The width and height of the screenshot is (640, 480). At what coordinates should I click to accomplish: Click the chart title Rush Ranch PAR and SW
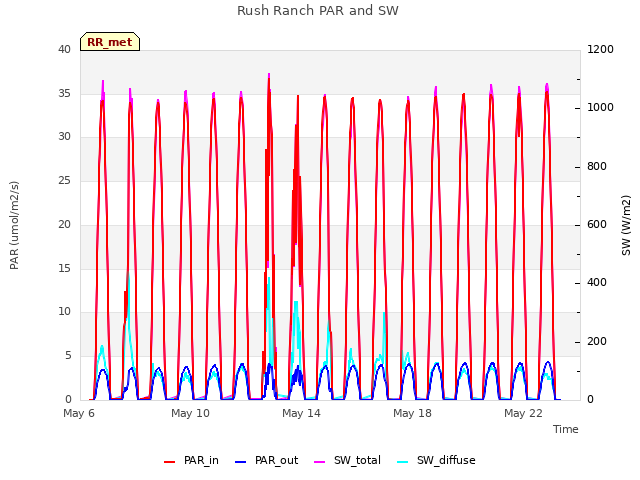tap(318, 11)
